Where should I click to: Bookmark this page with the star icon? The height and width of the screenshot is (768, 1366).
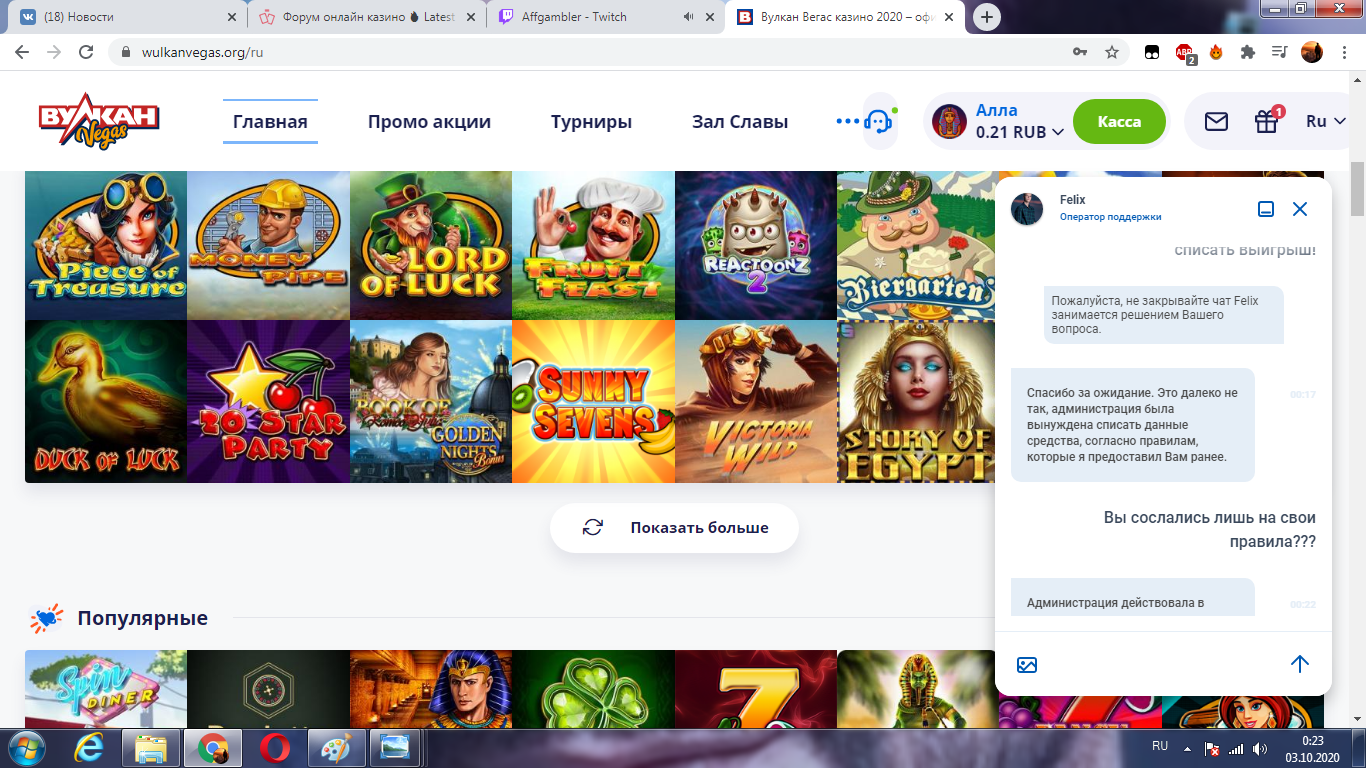coord(1112,52)
